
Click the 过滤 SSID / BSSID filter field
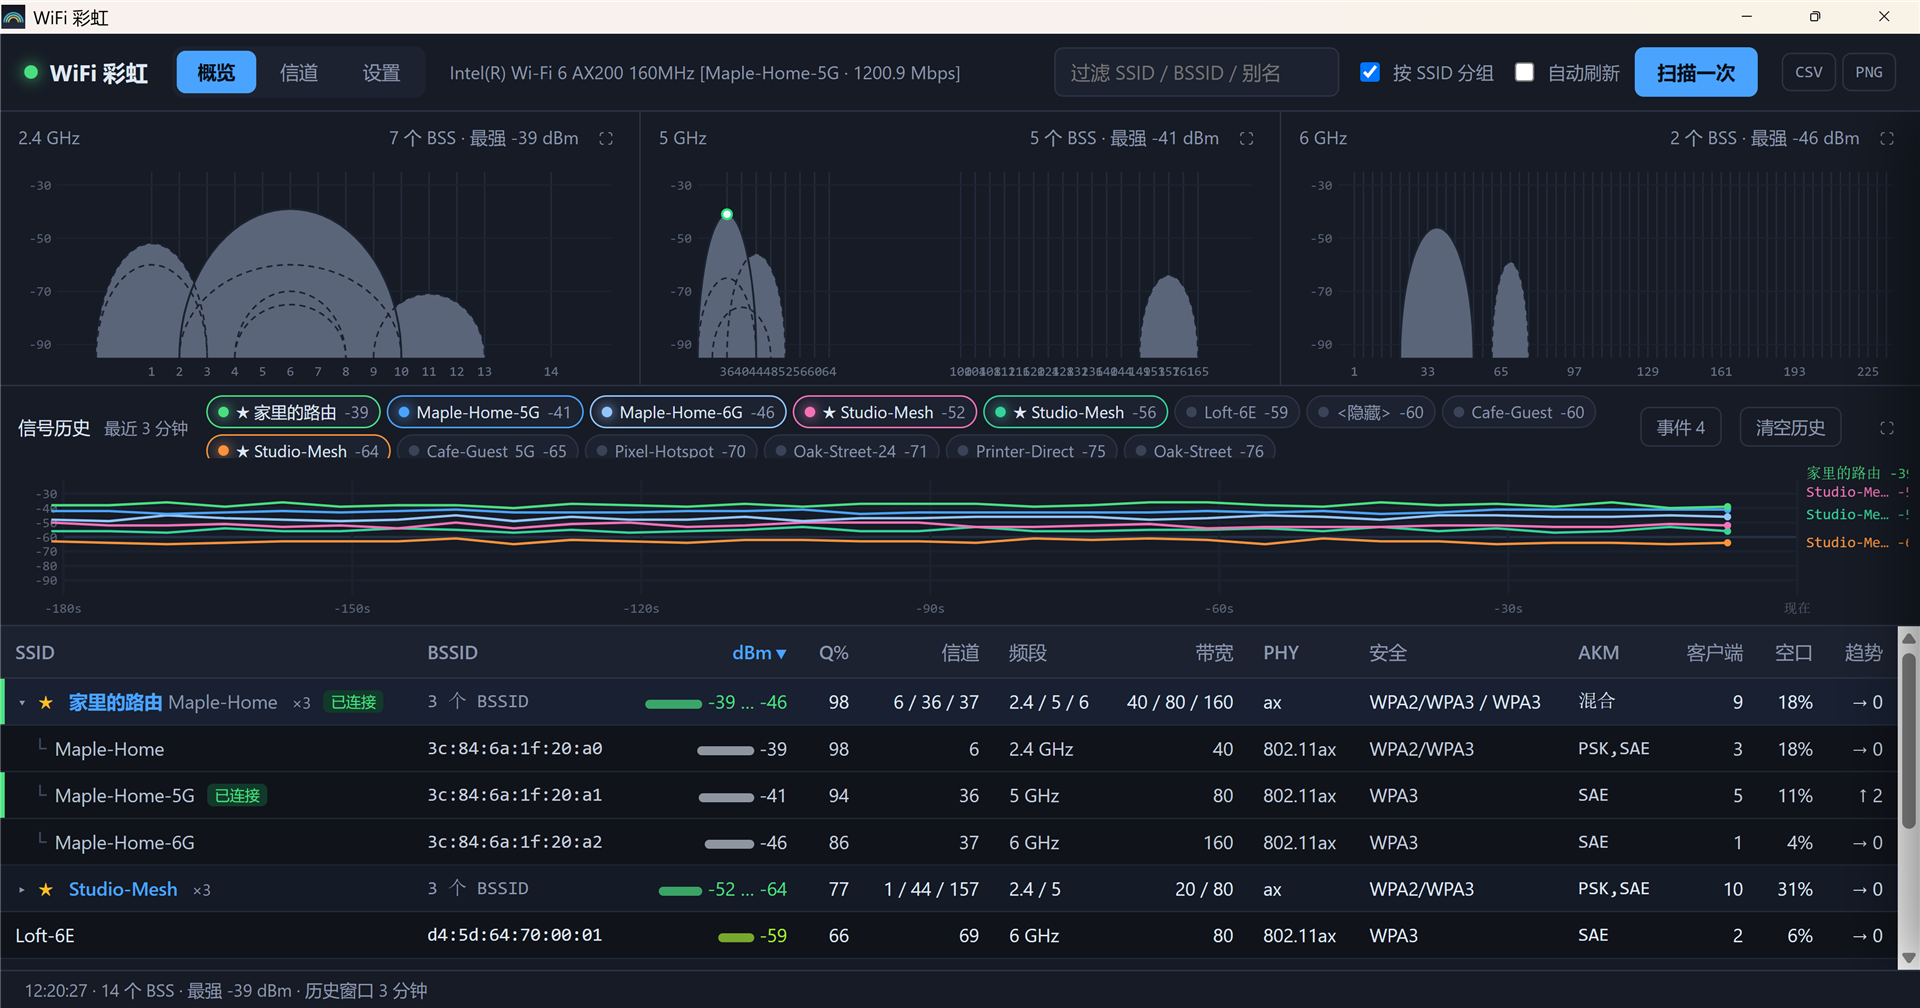tap(1196, 72)
